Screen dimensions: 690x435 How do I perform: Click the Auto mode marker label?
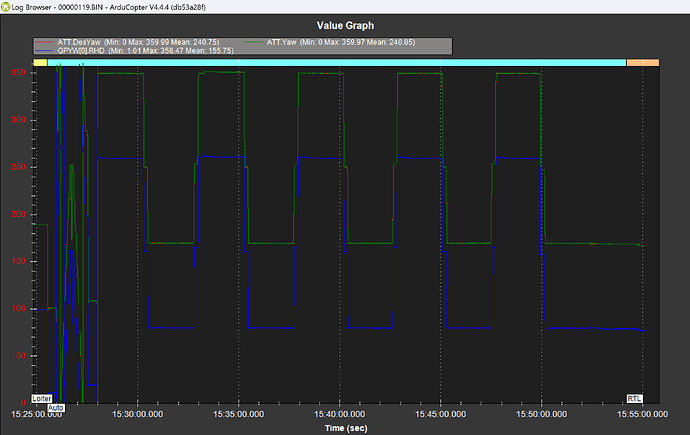(56, 408)
